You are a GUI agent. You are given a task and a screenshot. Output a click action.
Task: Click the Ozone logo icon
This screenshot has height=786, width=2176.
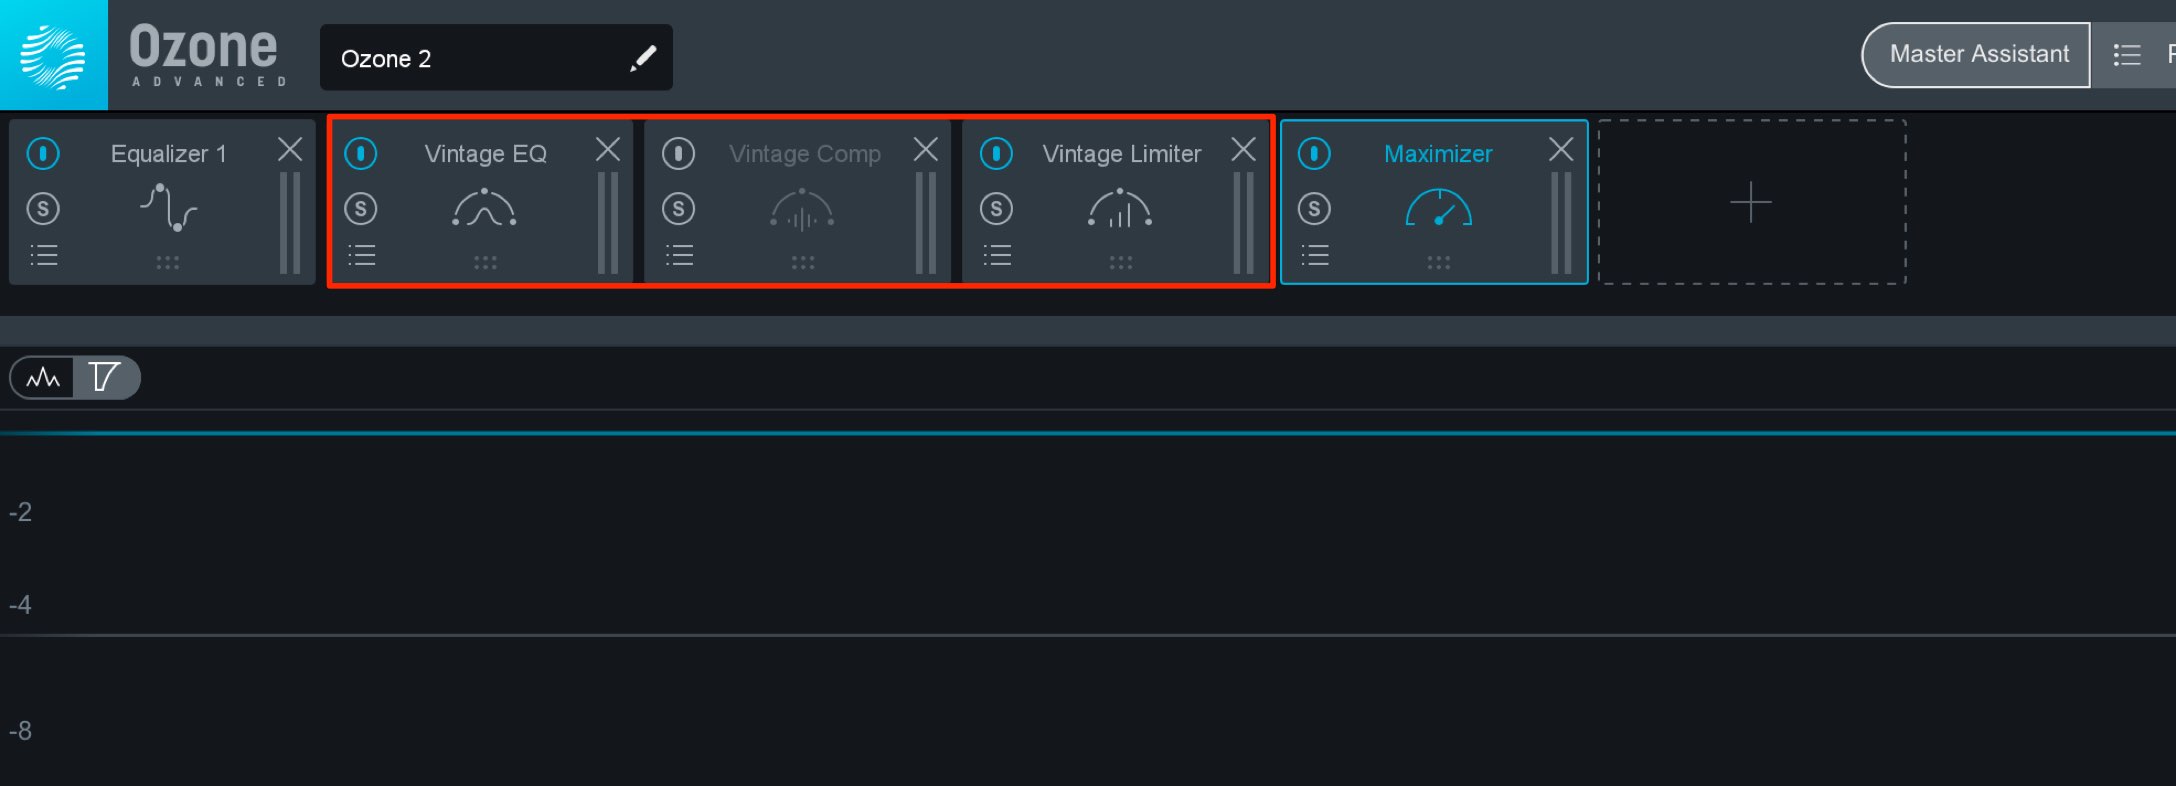point(54,55)
